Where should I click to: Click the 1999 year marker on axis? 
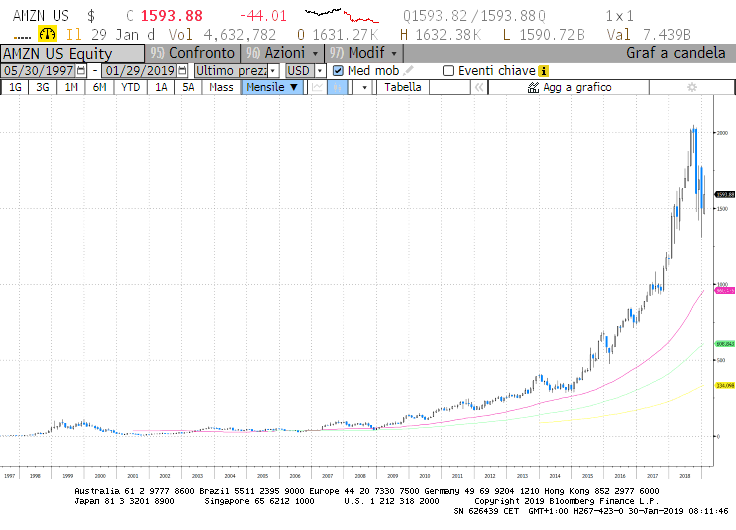(x=68, y=476)
